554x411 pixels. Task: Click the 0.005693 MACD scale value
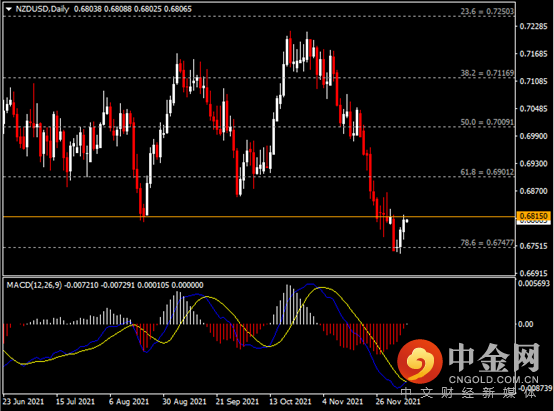coord(534,283)
